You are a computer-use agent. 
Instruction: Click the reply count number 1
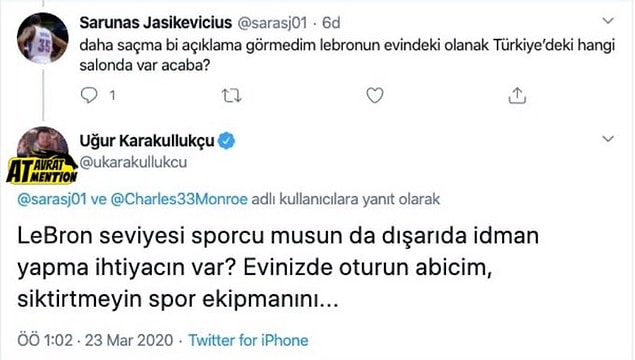113,96
